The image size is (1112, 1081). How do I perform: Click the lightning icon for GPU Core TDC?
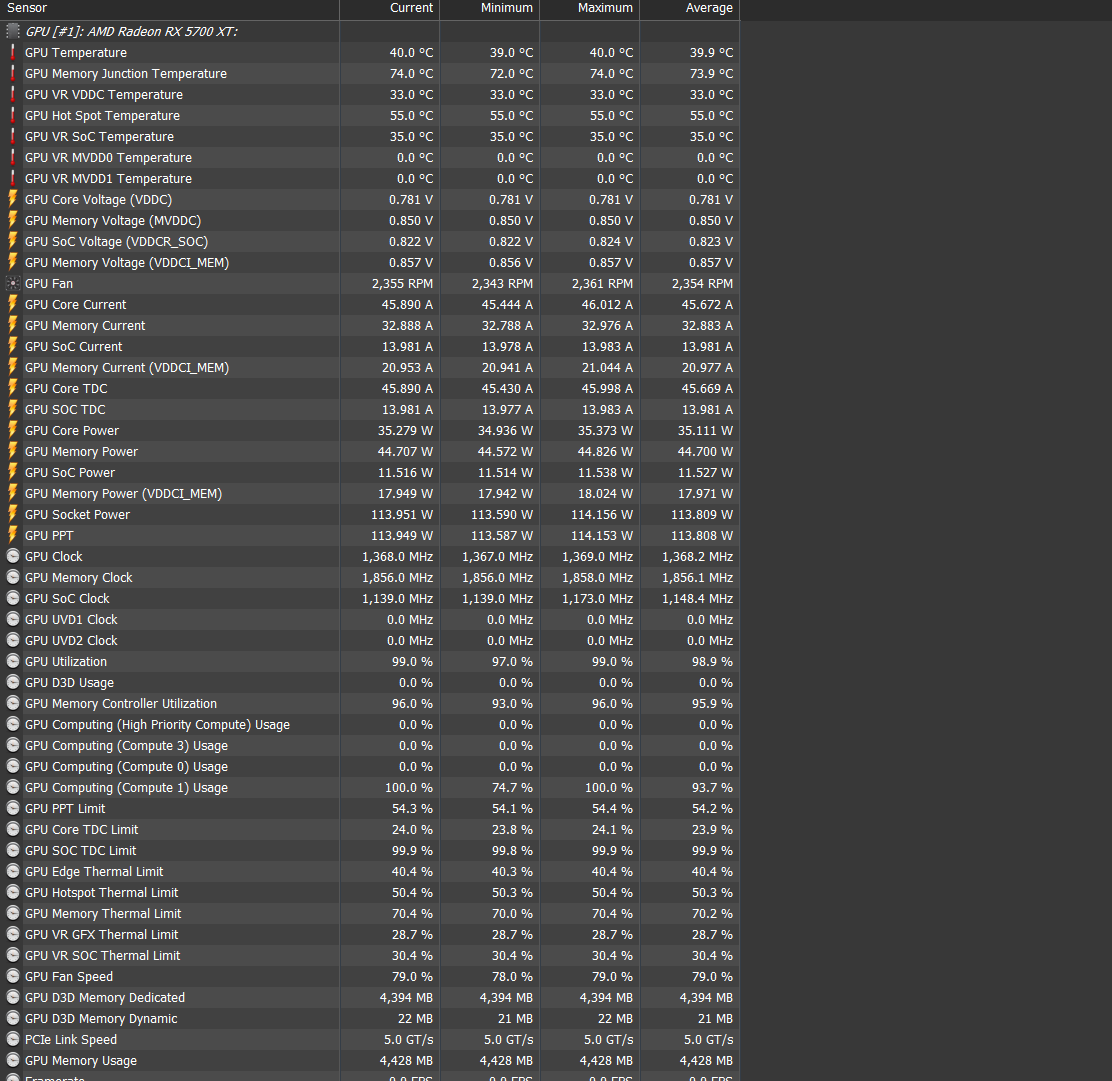coord(13,389)
